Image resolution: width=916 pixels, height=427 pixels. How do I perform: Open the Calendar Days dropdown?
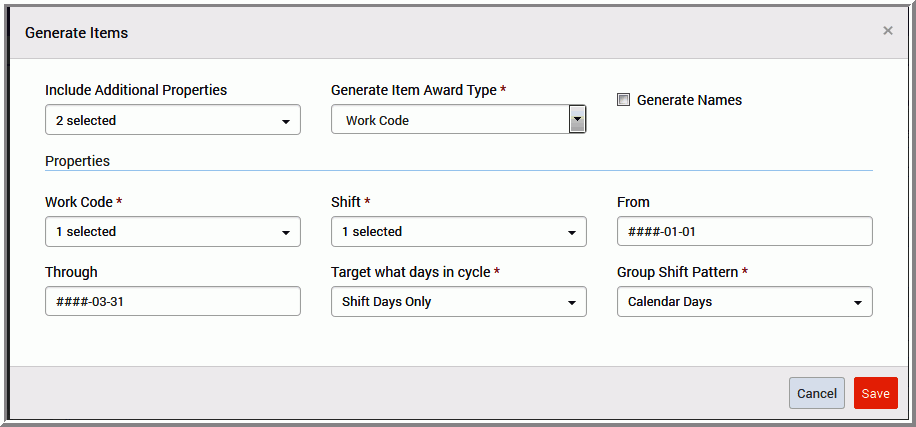point(745,301)
